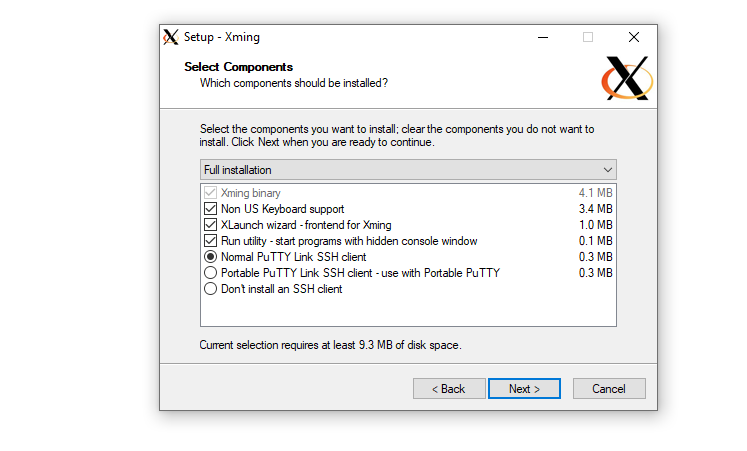Viewport: 747px width, 451px height.
Task: Minimize the Xming setup window
Action: 541,37
